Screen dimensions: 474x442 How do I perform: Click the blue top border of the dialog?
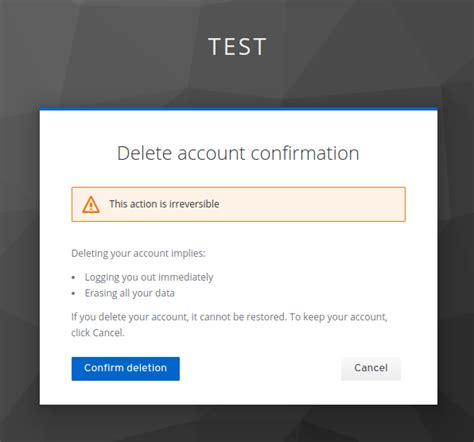pos(238,109)
